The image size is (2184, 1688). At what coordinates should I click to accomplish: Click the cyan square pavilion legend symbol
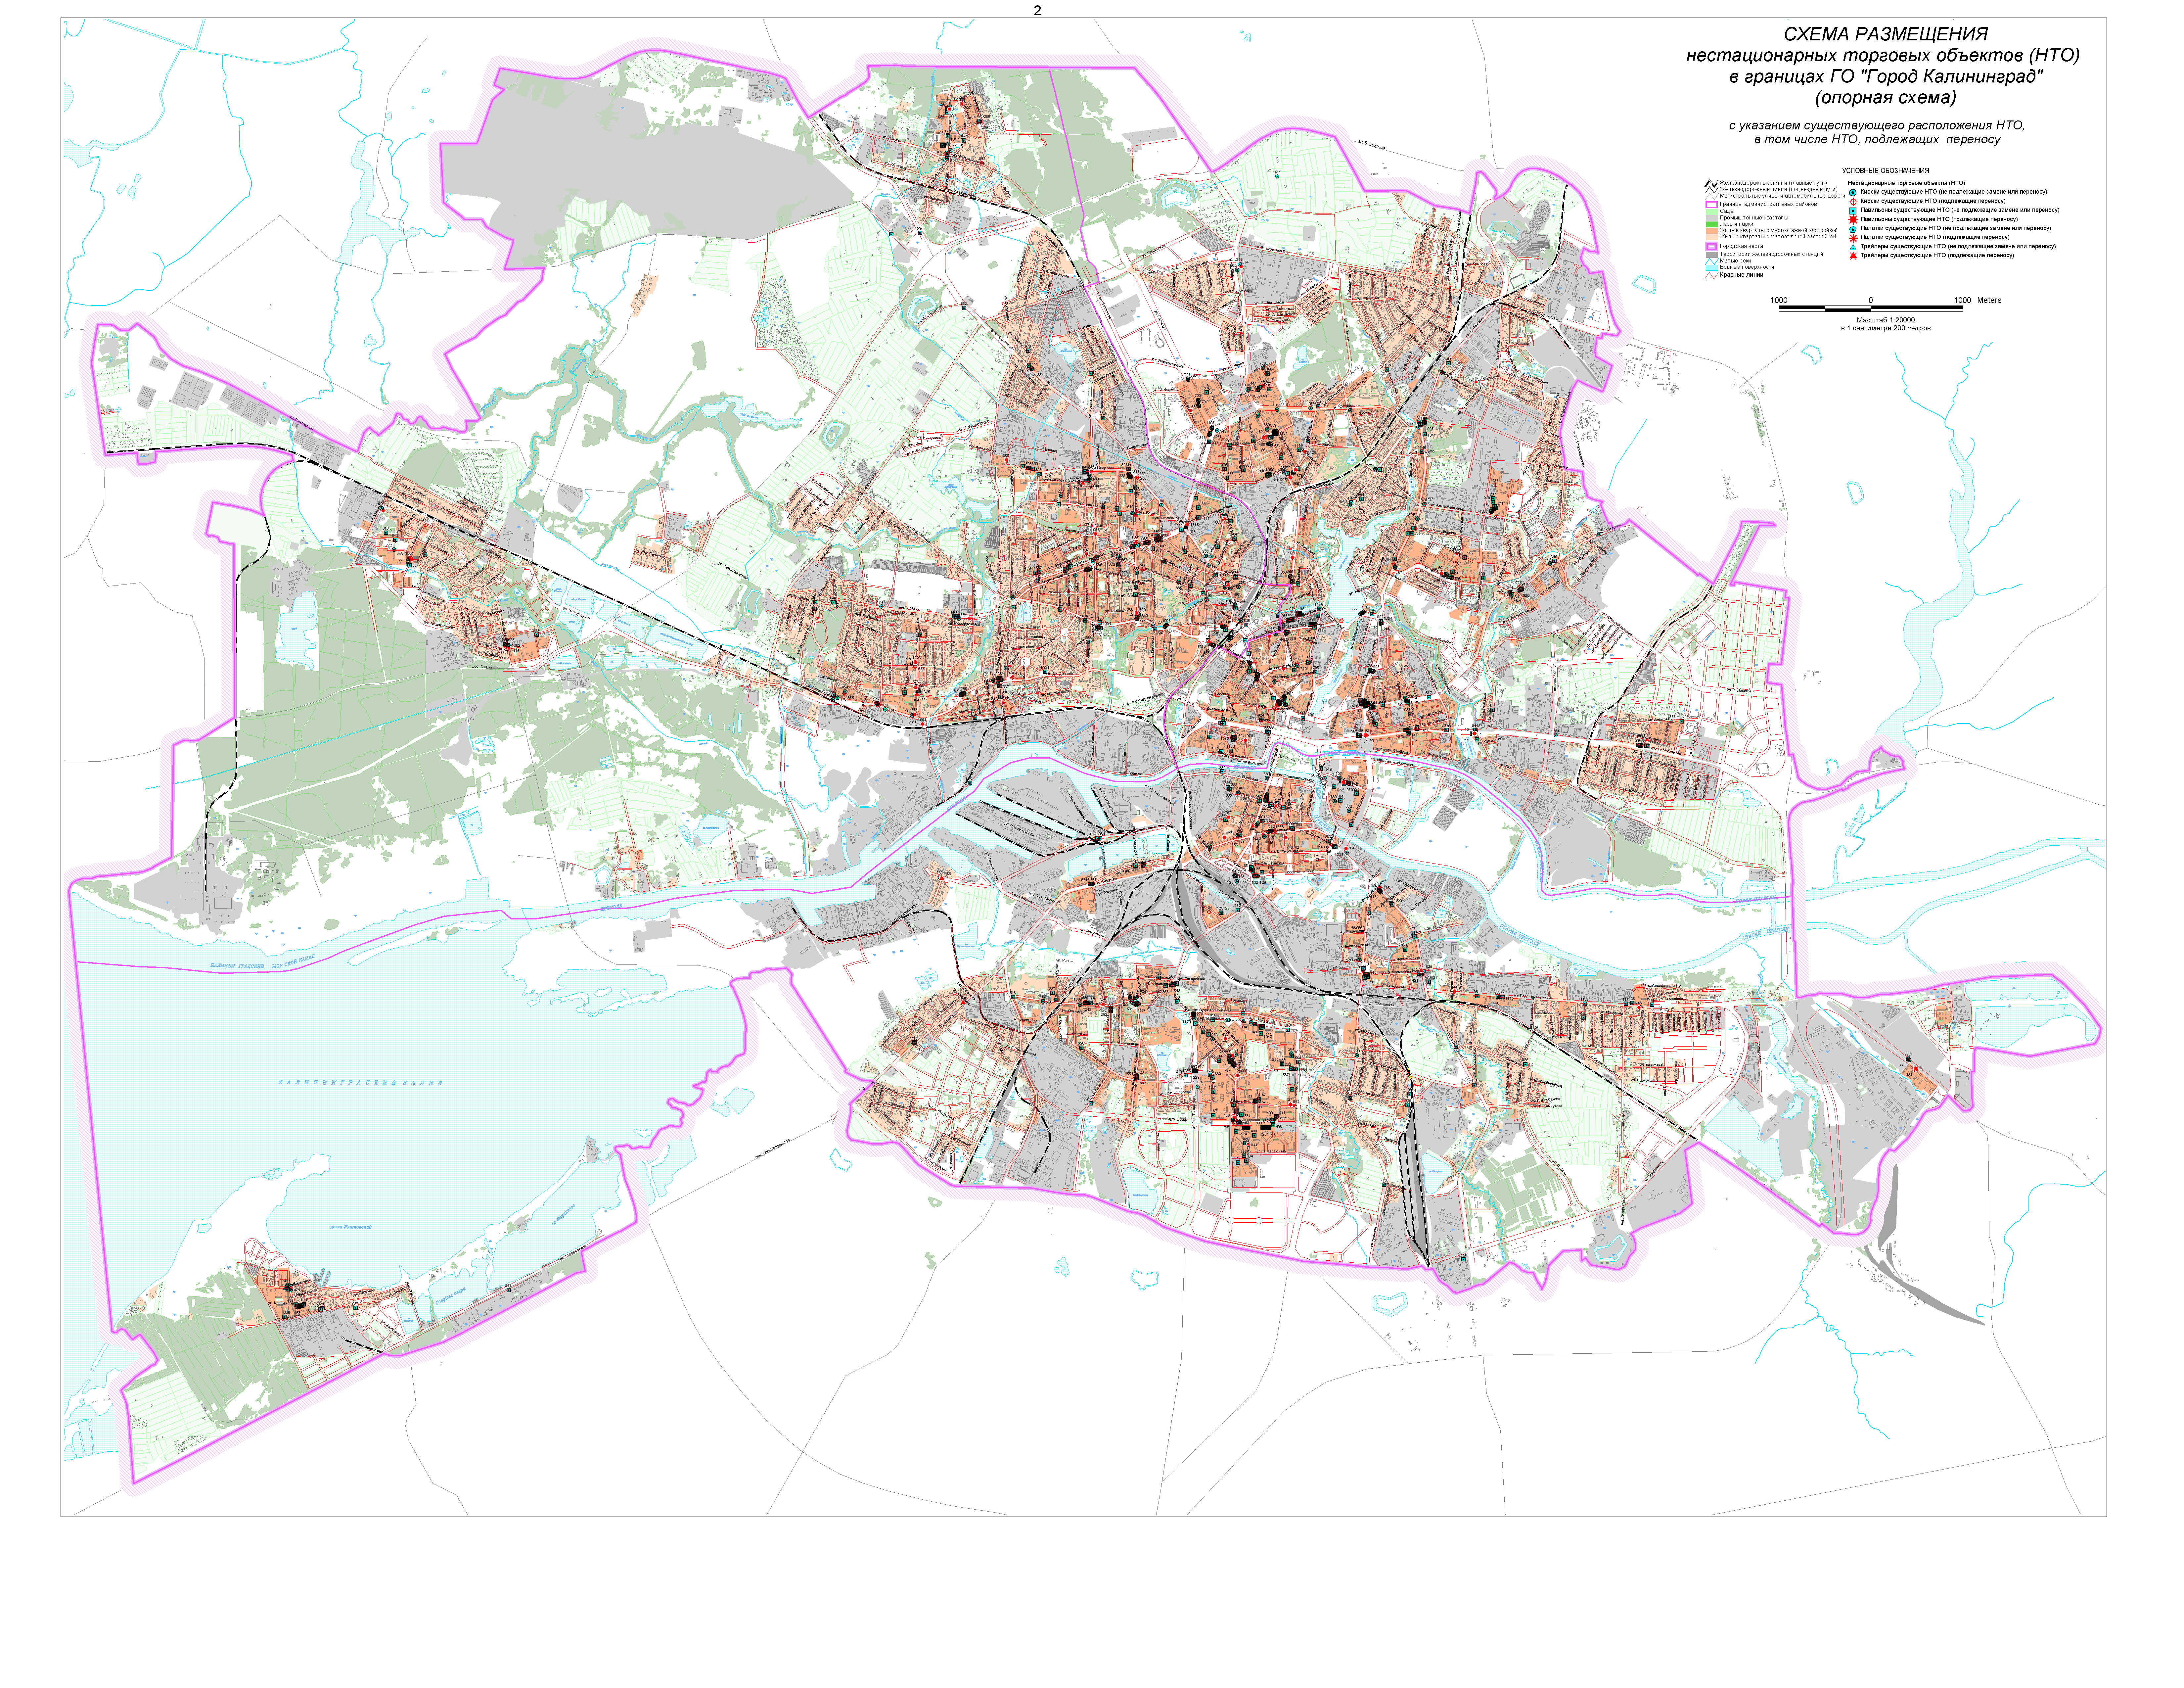click(x=1853, y=211)
